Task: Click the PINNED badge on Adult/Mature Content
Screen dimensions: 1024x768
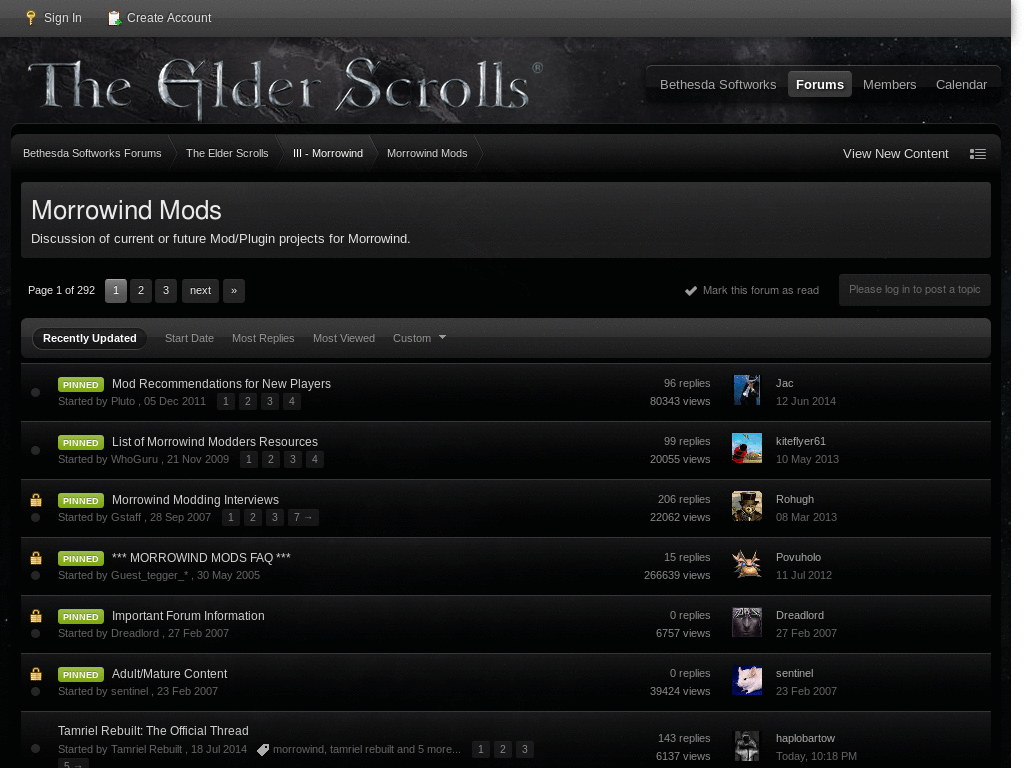Action: tap(81, 675)
